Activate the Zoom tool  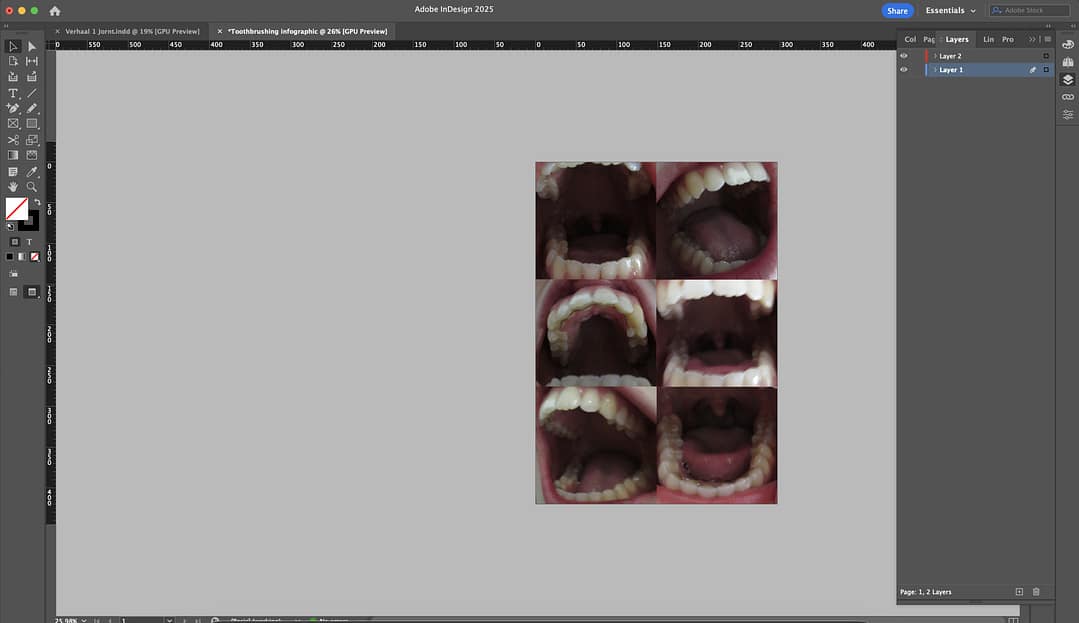point(32,187)
